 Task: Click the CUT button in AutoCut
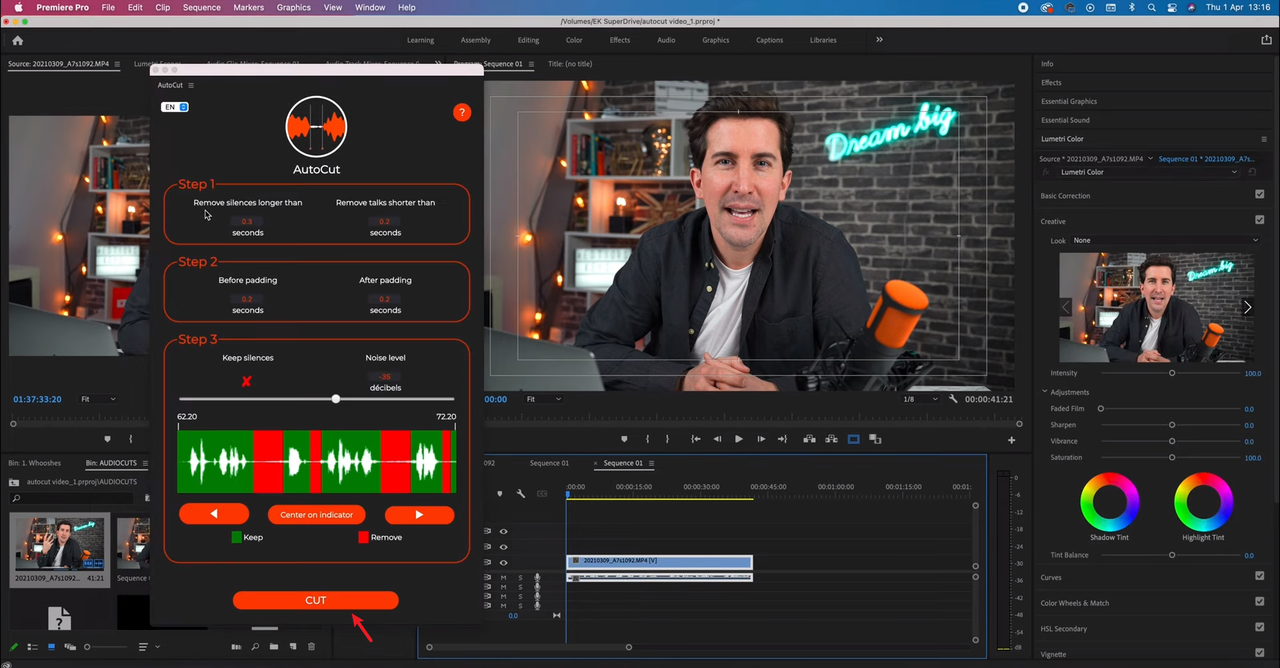click(x=315, y=600)
